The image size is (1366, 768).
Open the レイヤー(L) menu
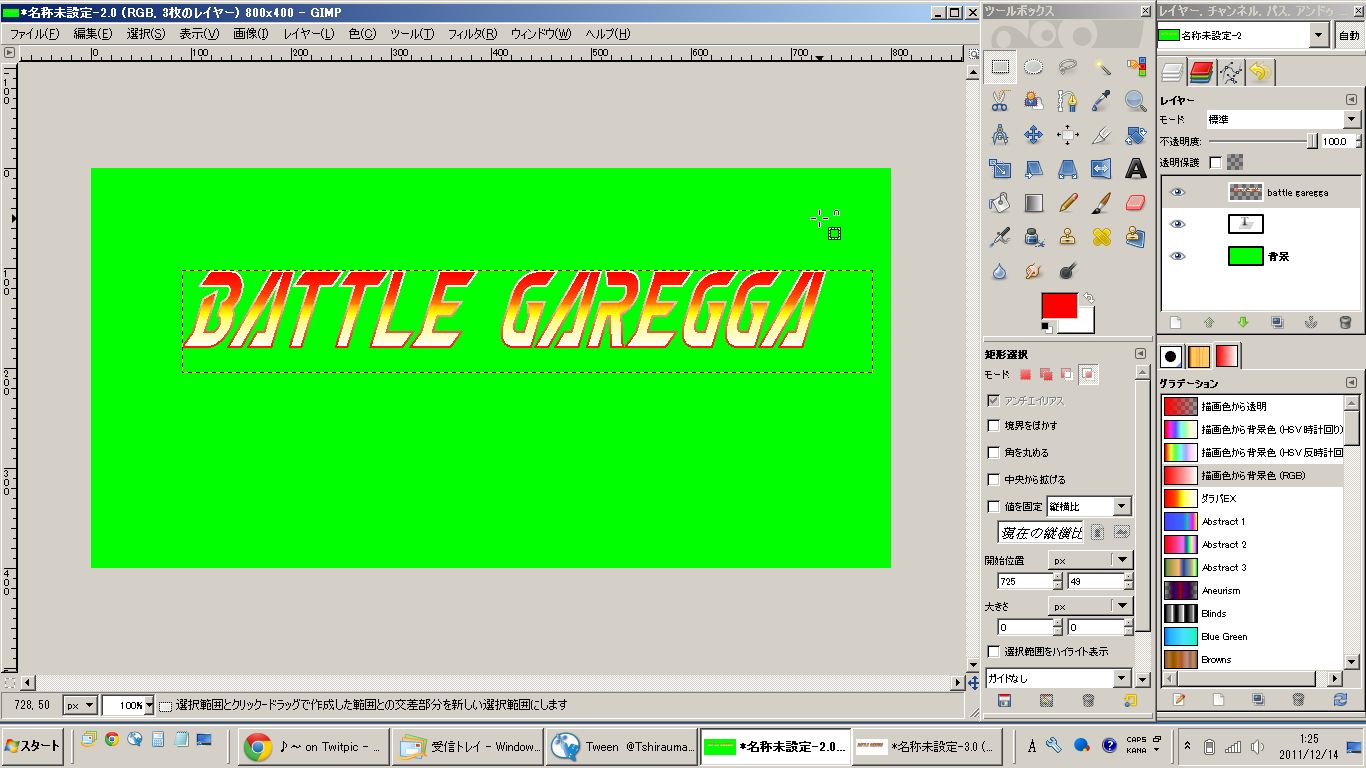(x=309, y=33)
